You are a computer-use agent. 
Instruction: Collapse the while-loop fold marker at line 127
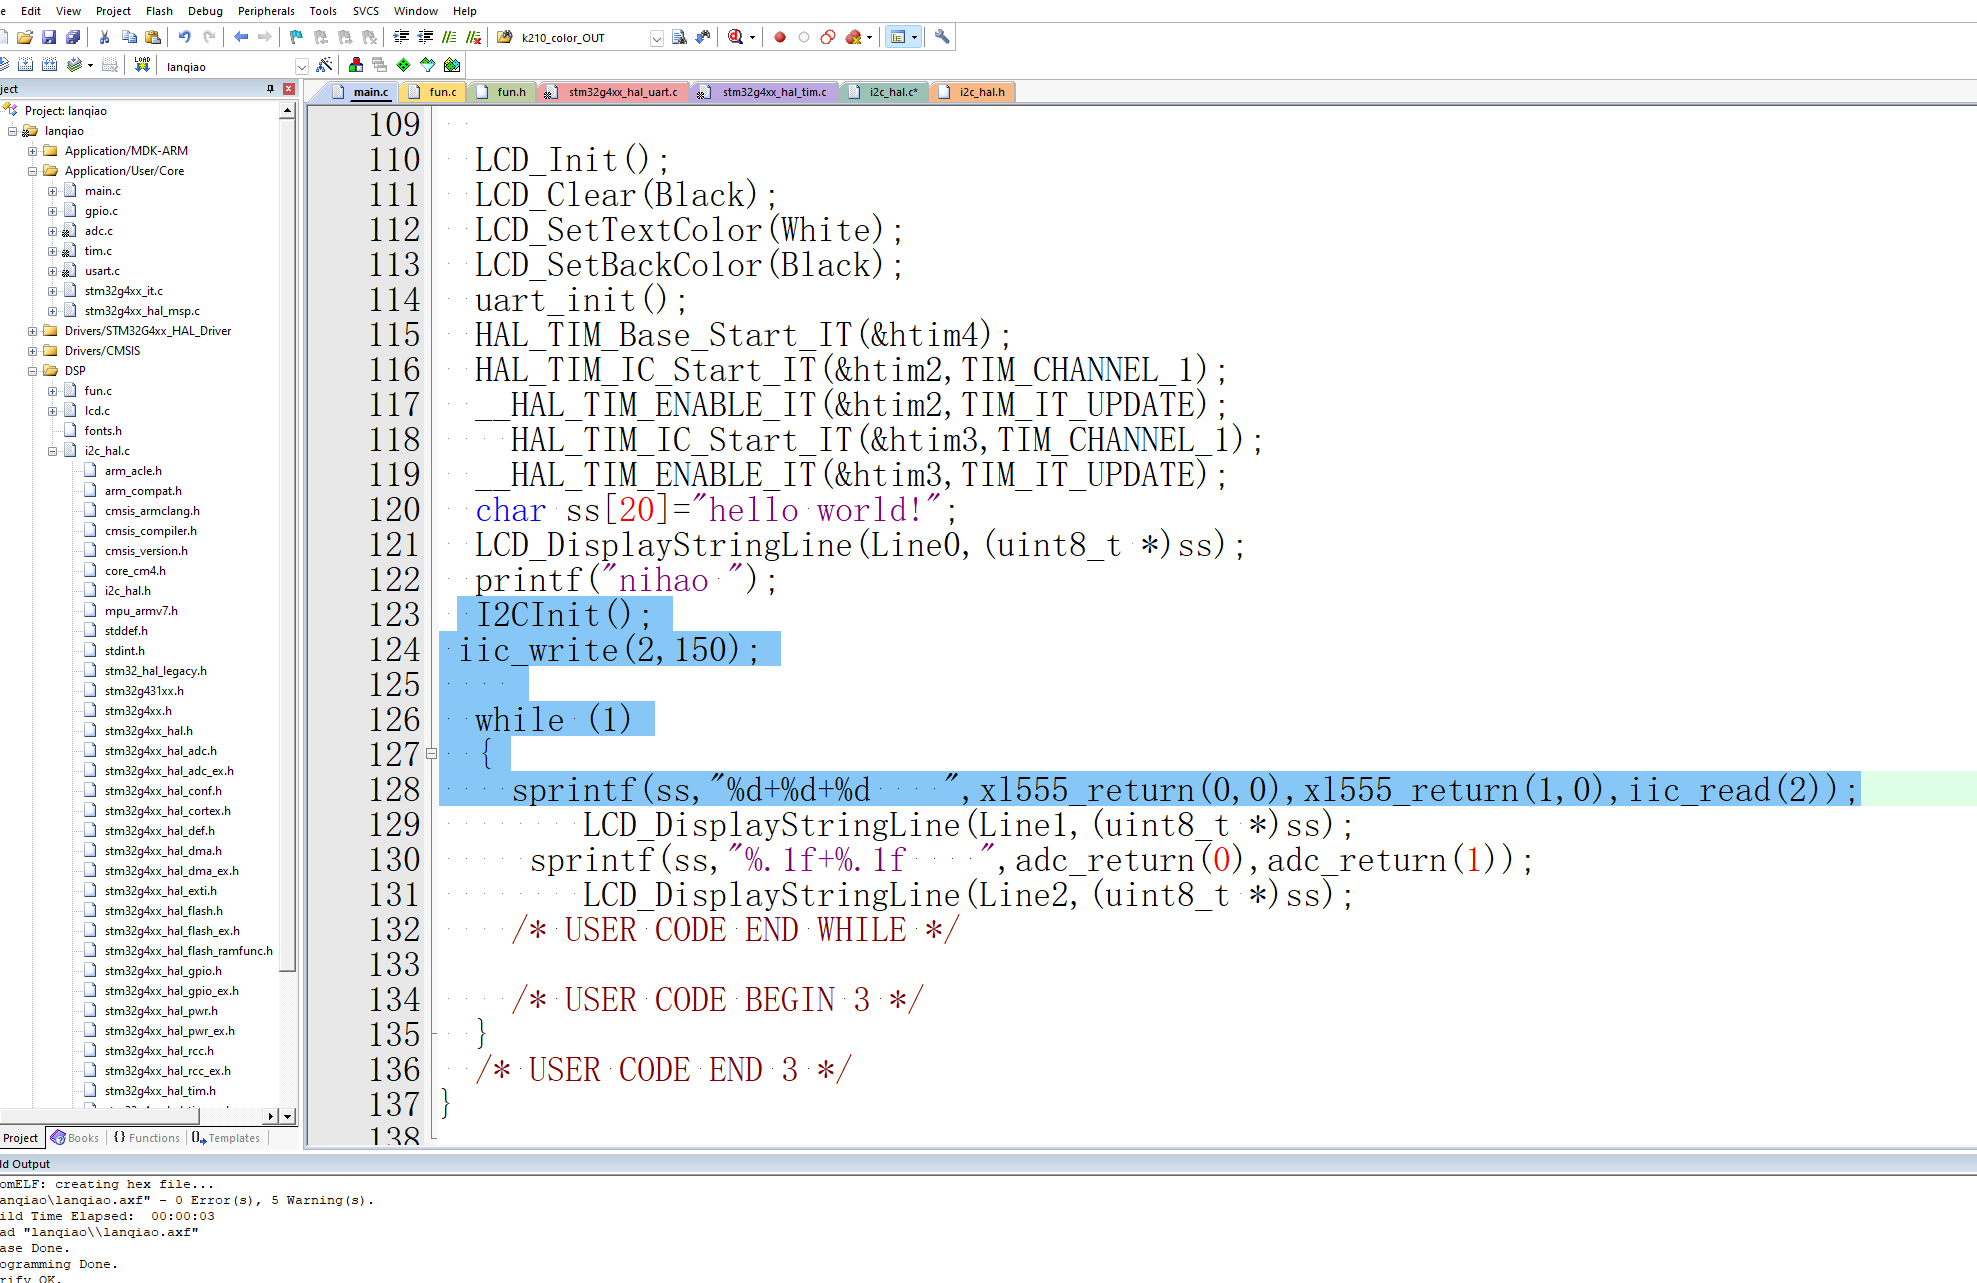(431, 754)
